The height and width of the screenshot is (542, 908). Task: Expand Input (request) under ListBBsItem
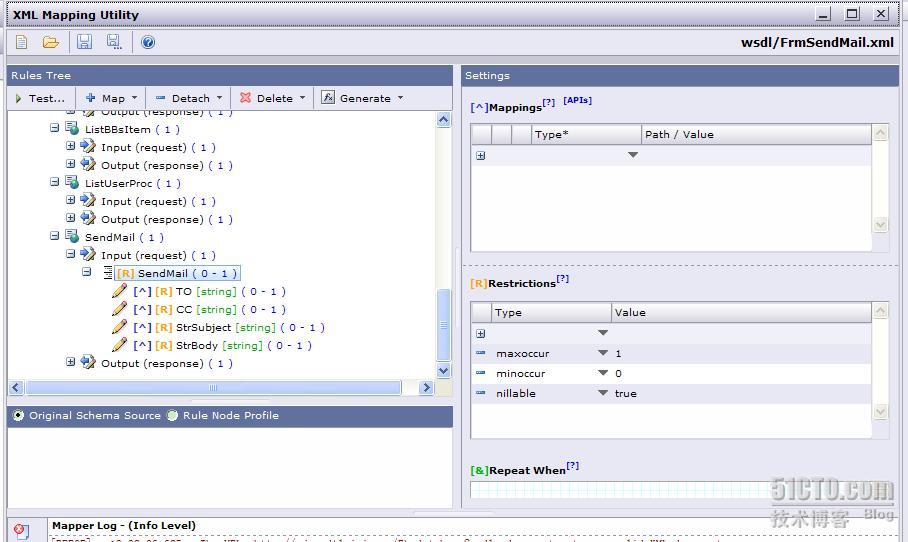click(x=71, y=146)
